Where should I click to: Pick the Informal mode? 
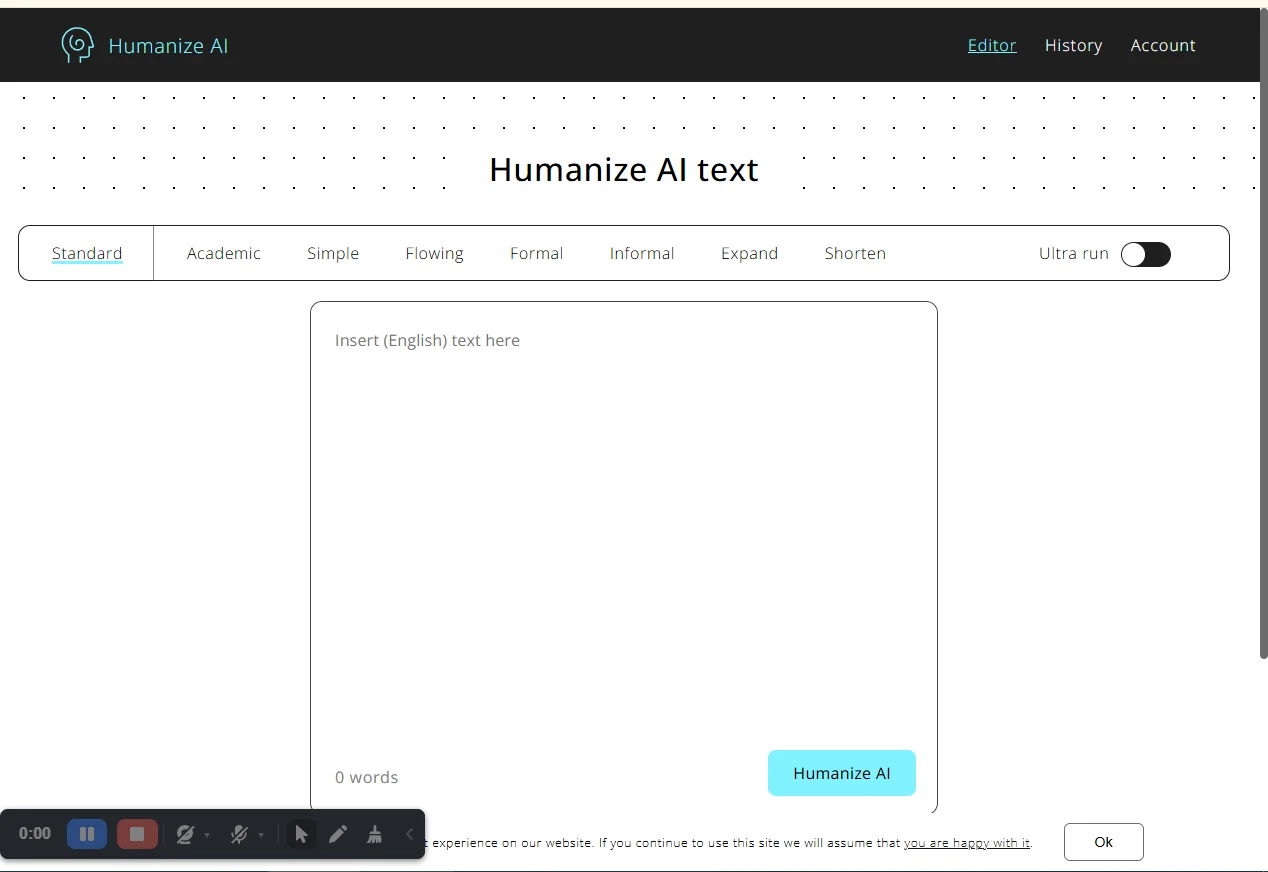click(x=642, y=254)
